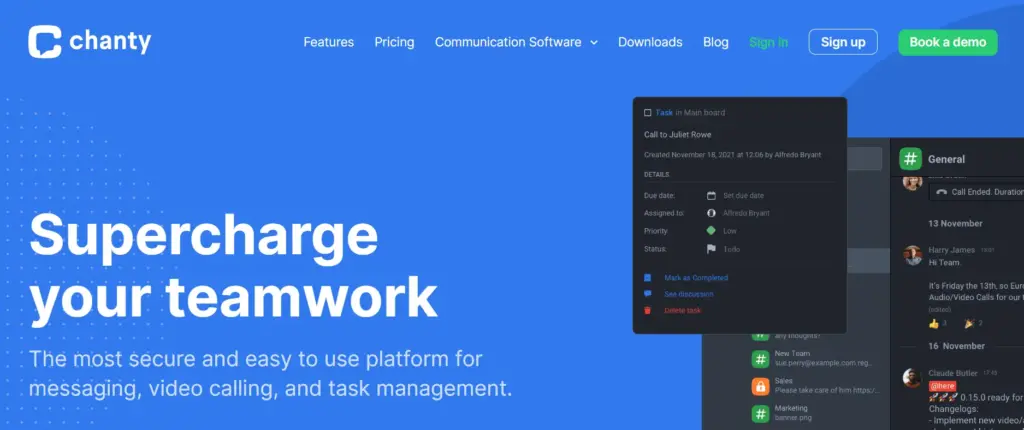The width and height of the screenshot is (1024, 430).
Task: Click the Chanty logo icon
Action: pos(45,41)
